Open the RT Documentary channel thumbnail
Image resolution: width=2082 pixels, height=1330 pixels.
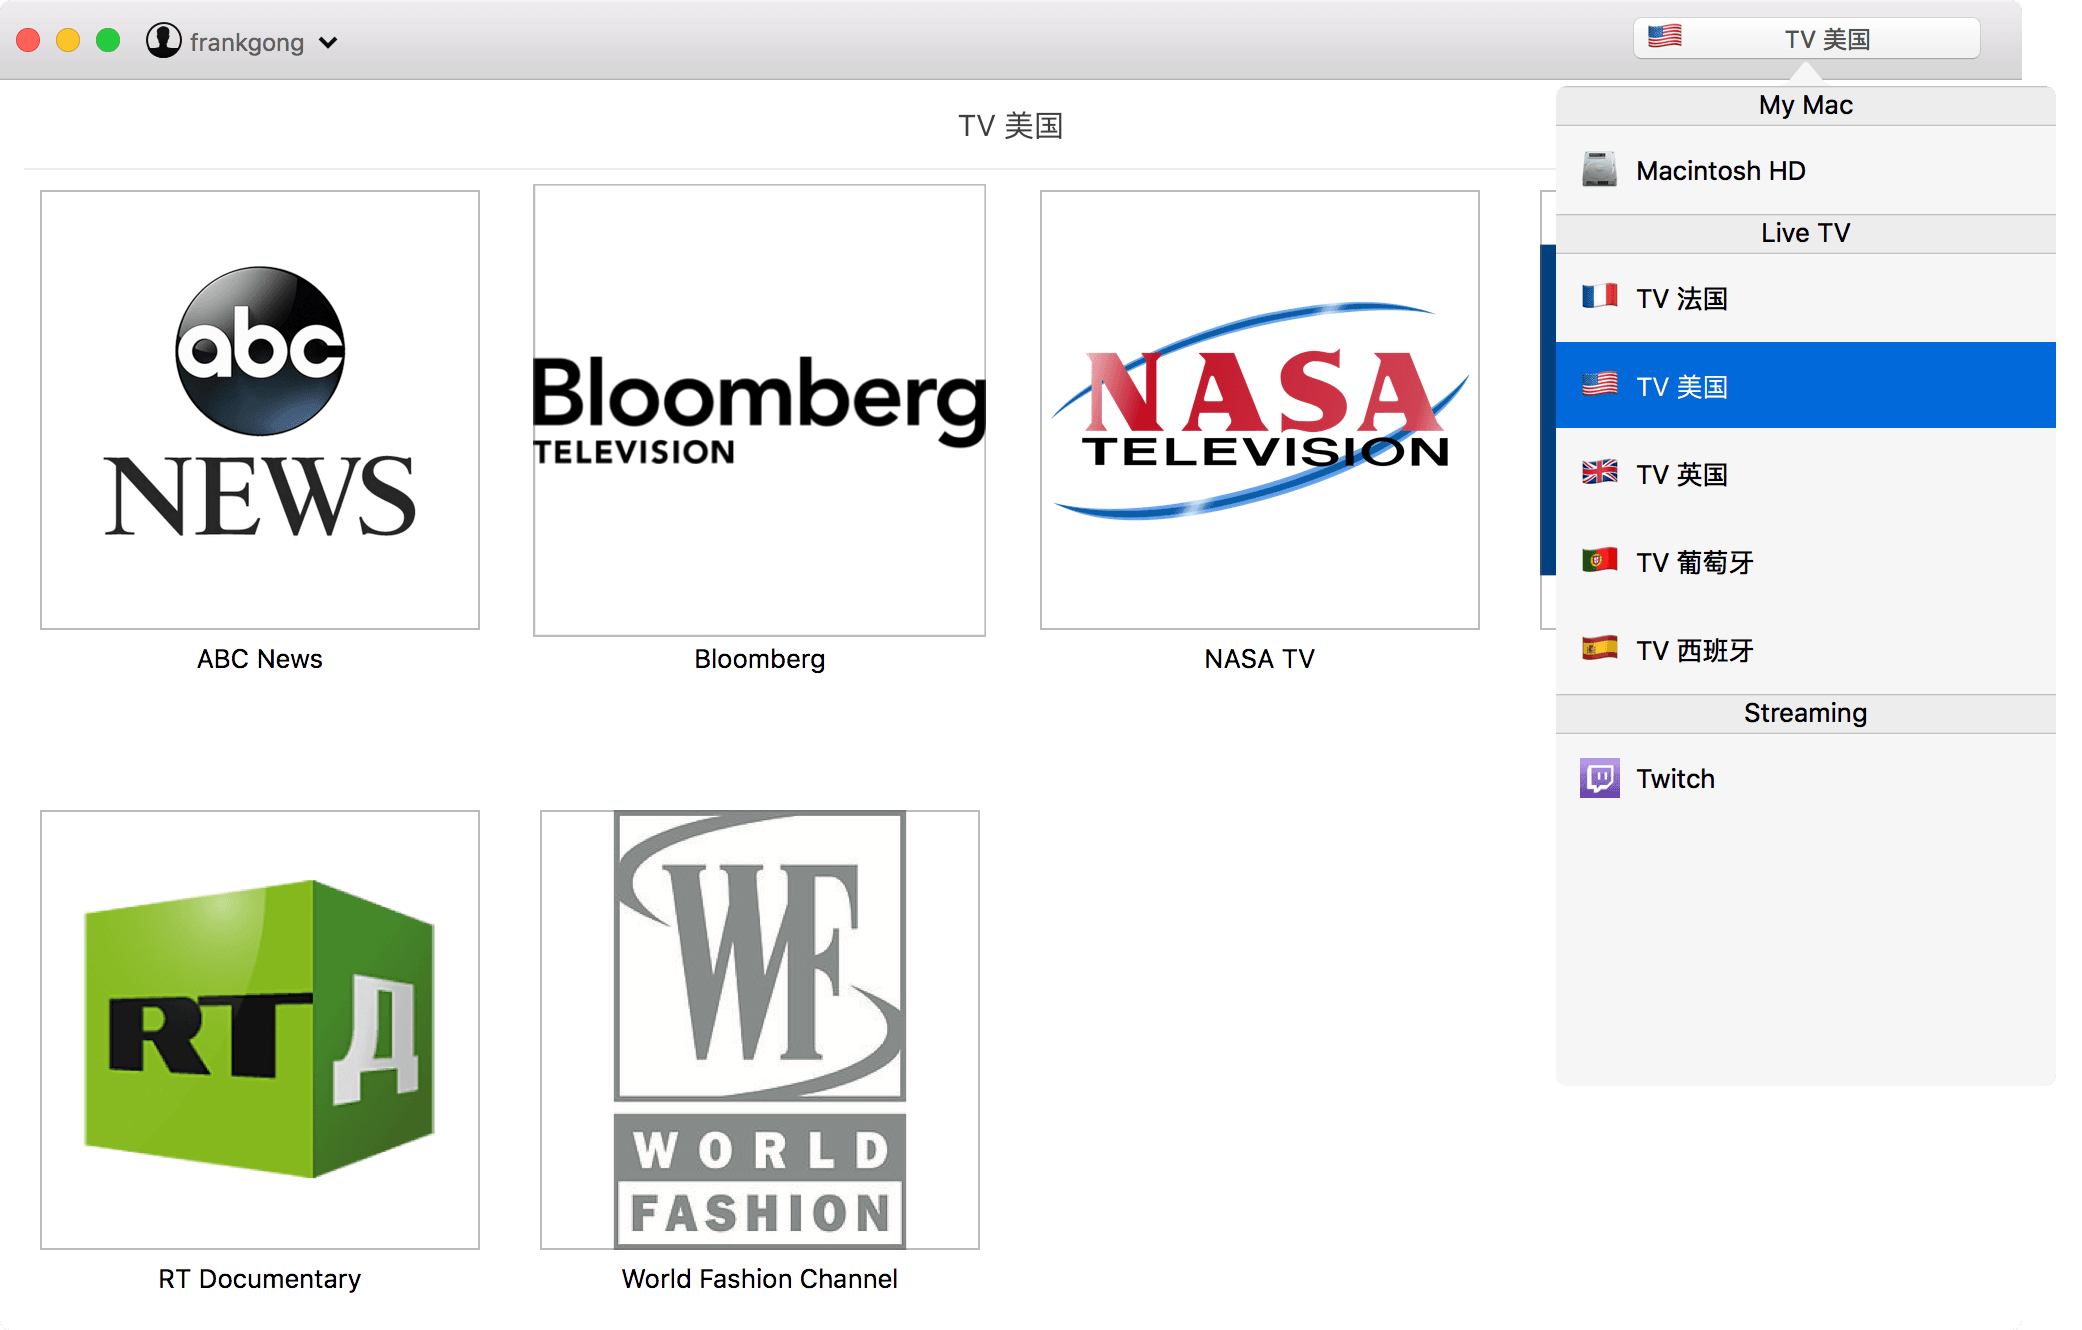tap(260, 1030)
